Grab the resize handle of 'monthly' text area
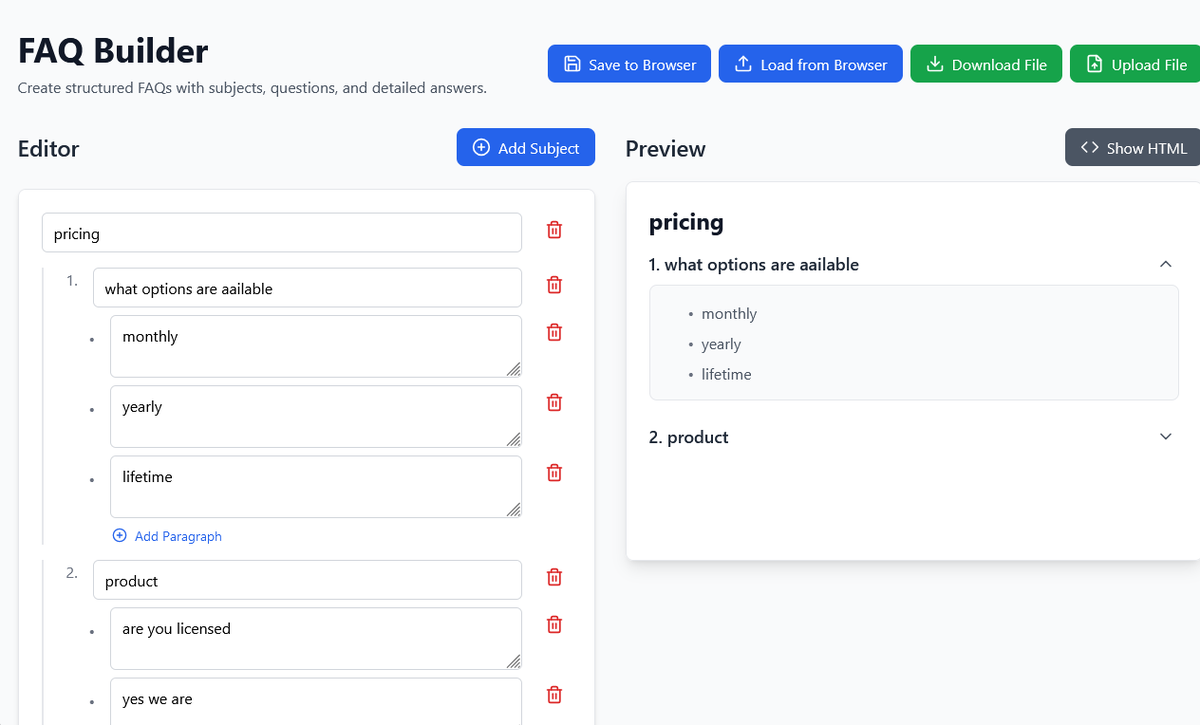The width and height of the screenshot is (1200, 725). (514, 369)
